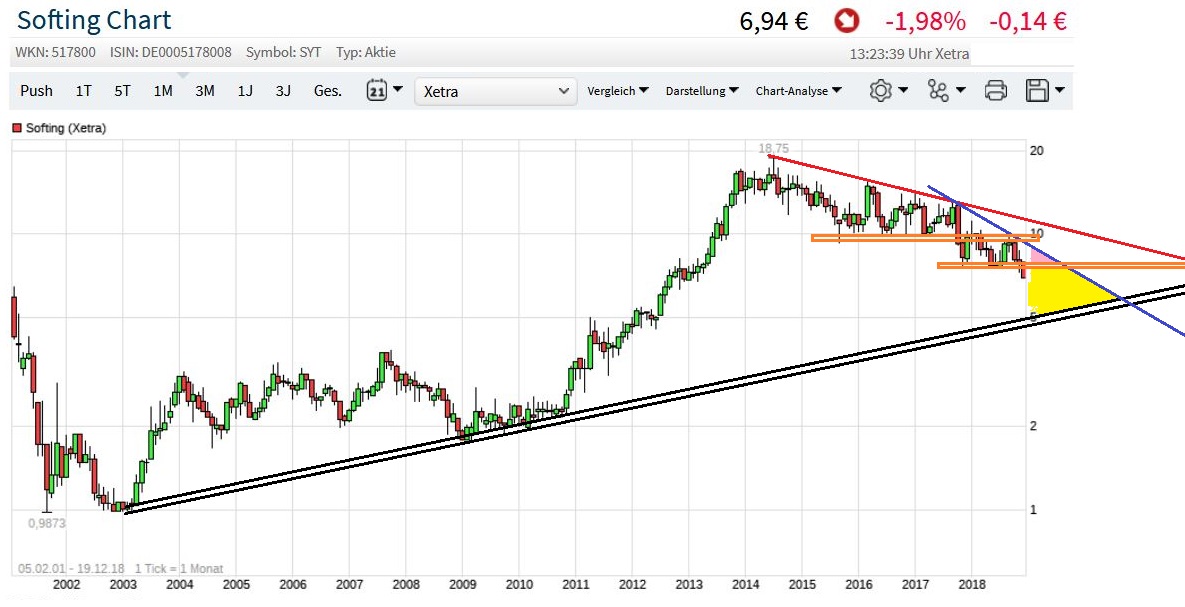Switch chart to 3J timeframe

tap(283, 91)
